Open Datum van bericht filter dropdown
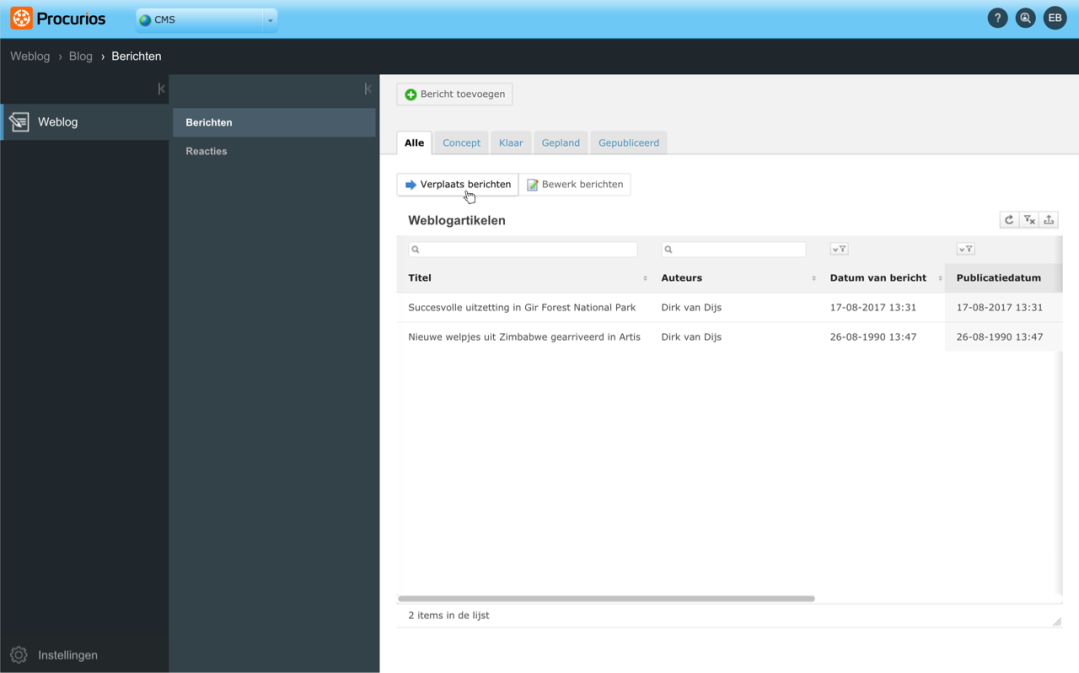 (x=839, y=249)
